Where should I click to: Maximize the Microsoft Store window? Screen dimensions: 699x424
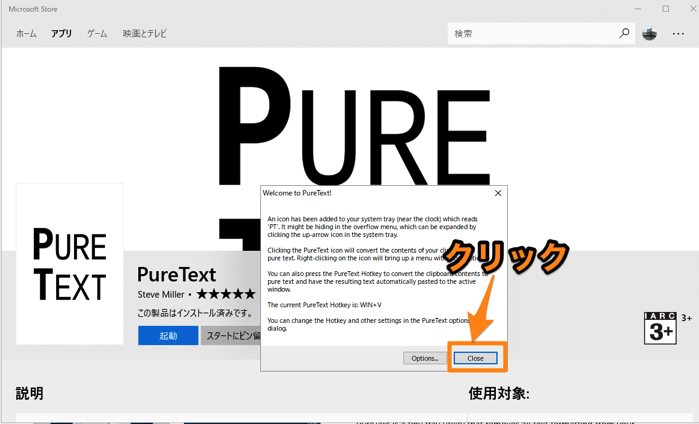pyautogui.click(x=666, y=9)
